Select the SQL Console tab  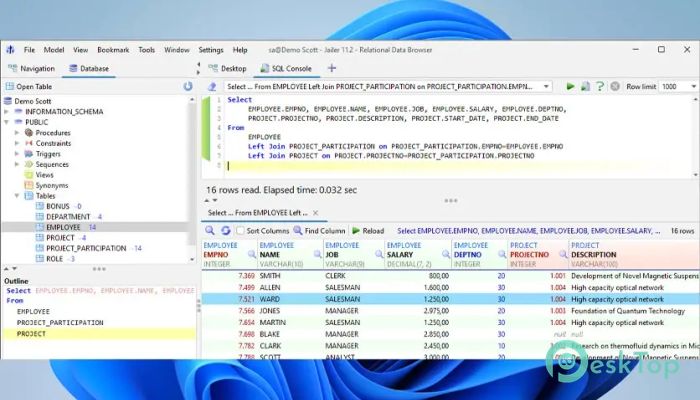tap(286, 68)
